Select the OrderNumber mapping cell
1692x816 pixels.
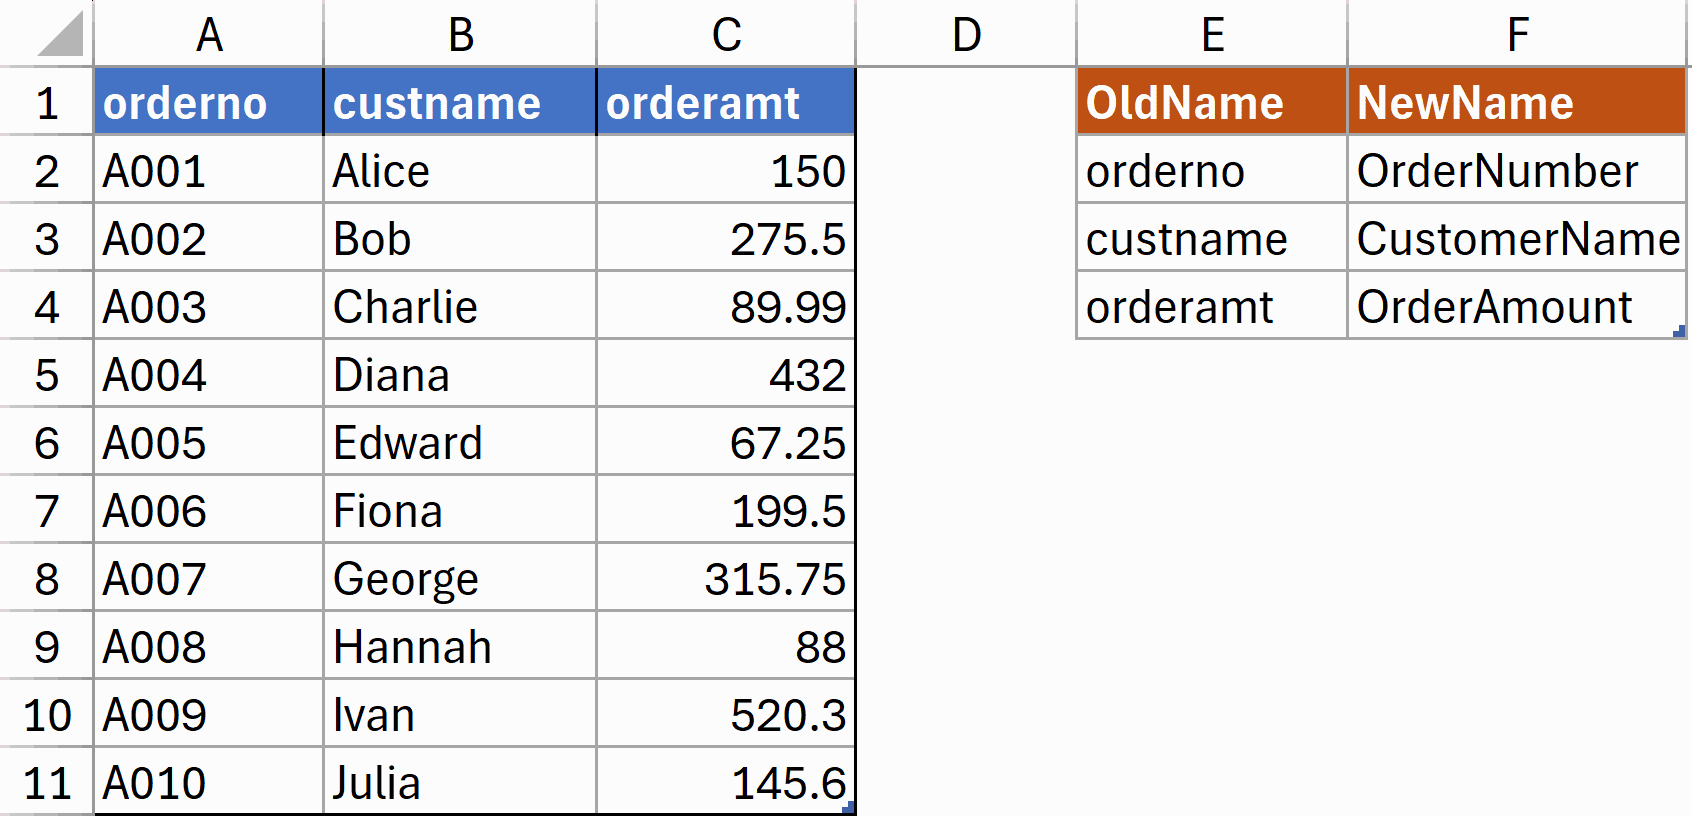pyautogui.click(x=1518, y=170)
